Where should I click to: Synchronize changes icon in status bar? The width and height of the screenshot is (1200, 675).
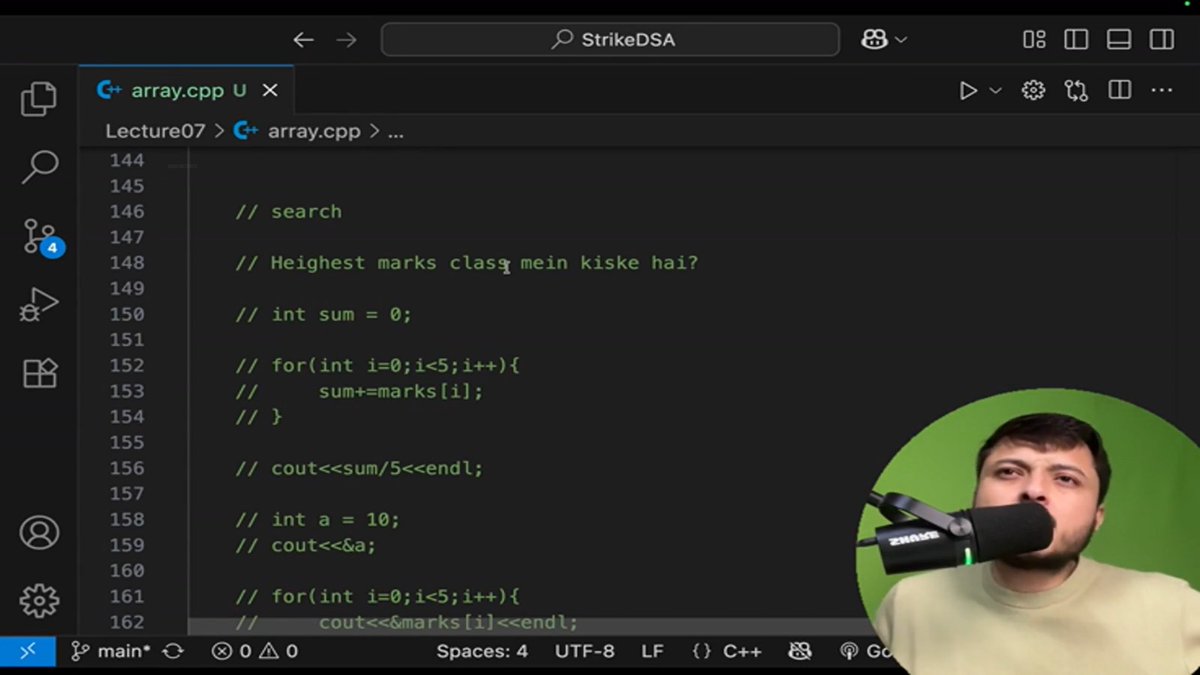(x=173, y=651)
